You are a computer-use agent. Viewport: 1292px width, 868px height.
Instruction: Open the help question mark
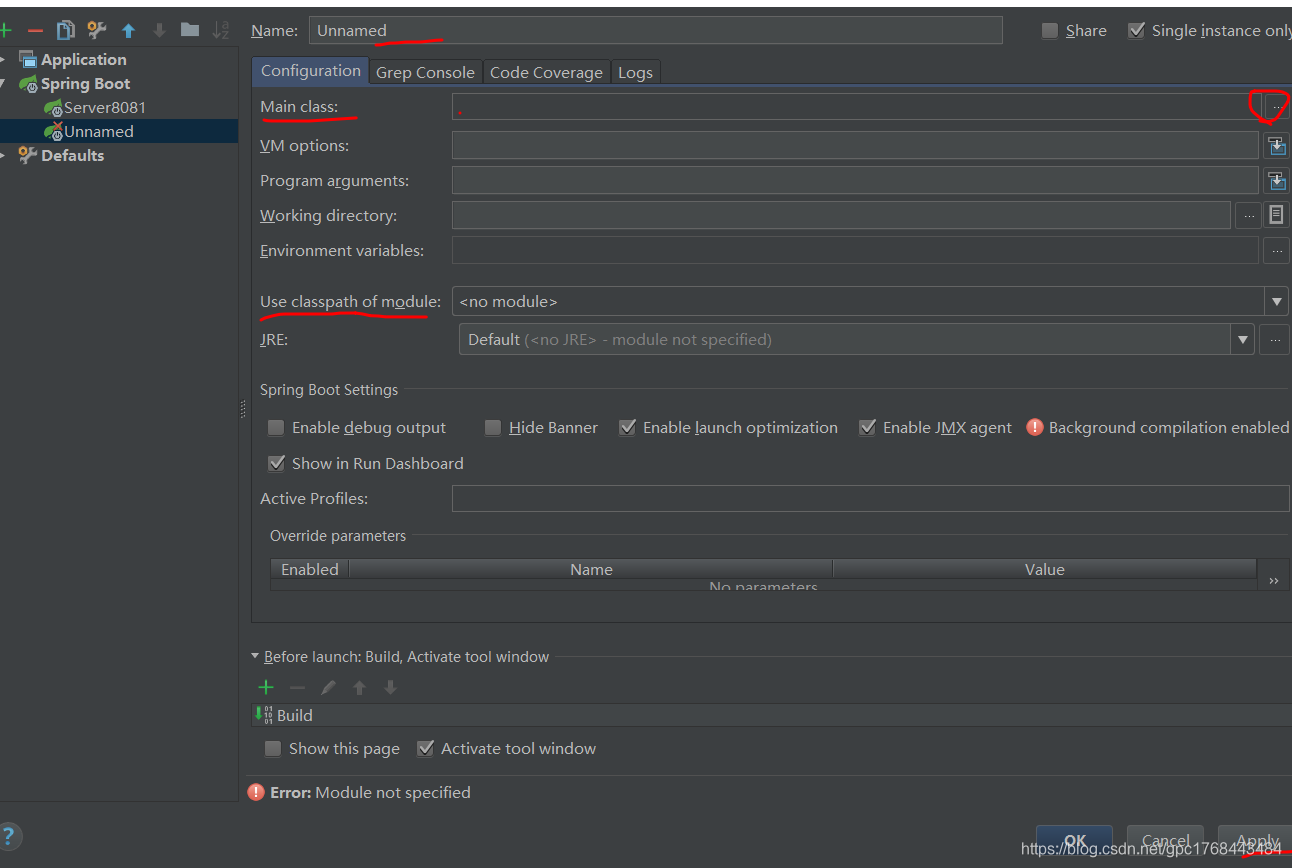(x=8, y=837)
